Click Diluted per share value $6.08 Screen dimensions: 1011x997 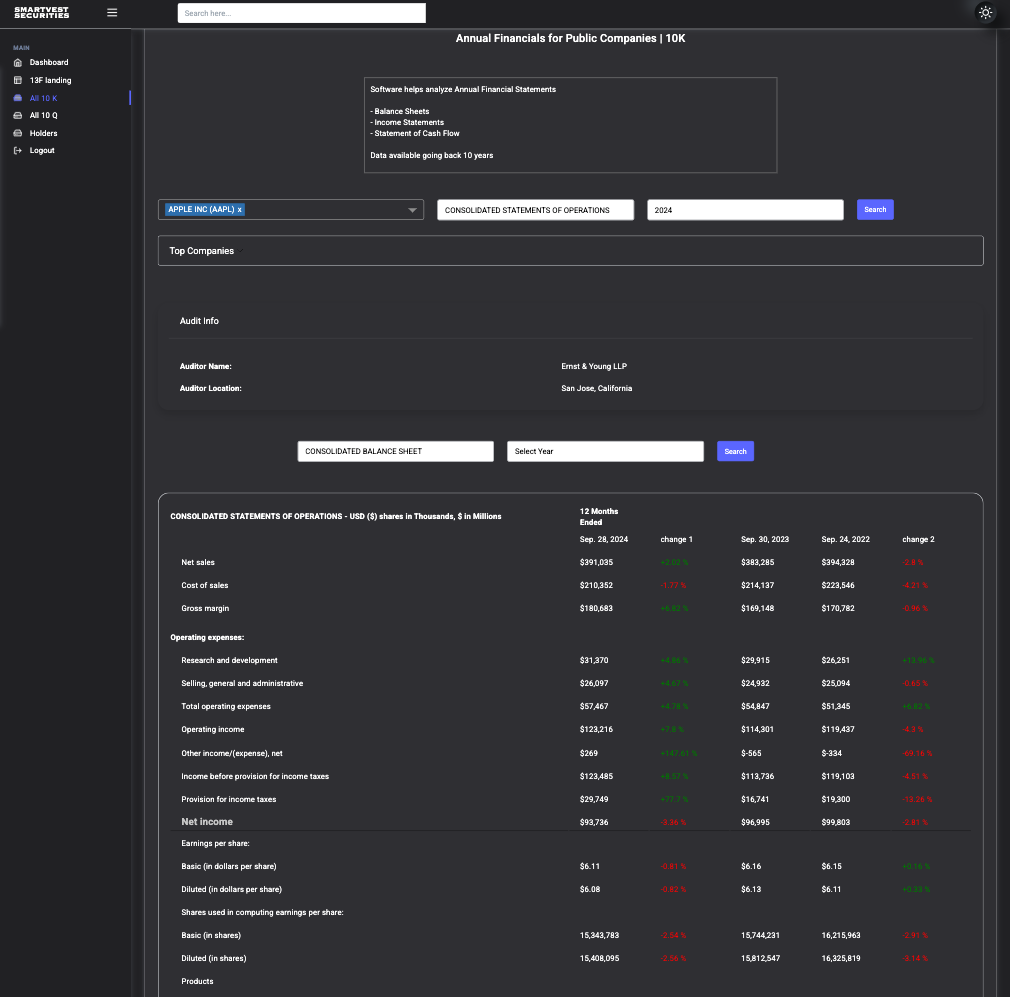click(x=590, y=890)
